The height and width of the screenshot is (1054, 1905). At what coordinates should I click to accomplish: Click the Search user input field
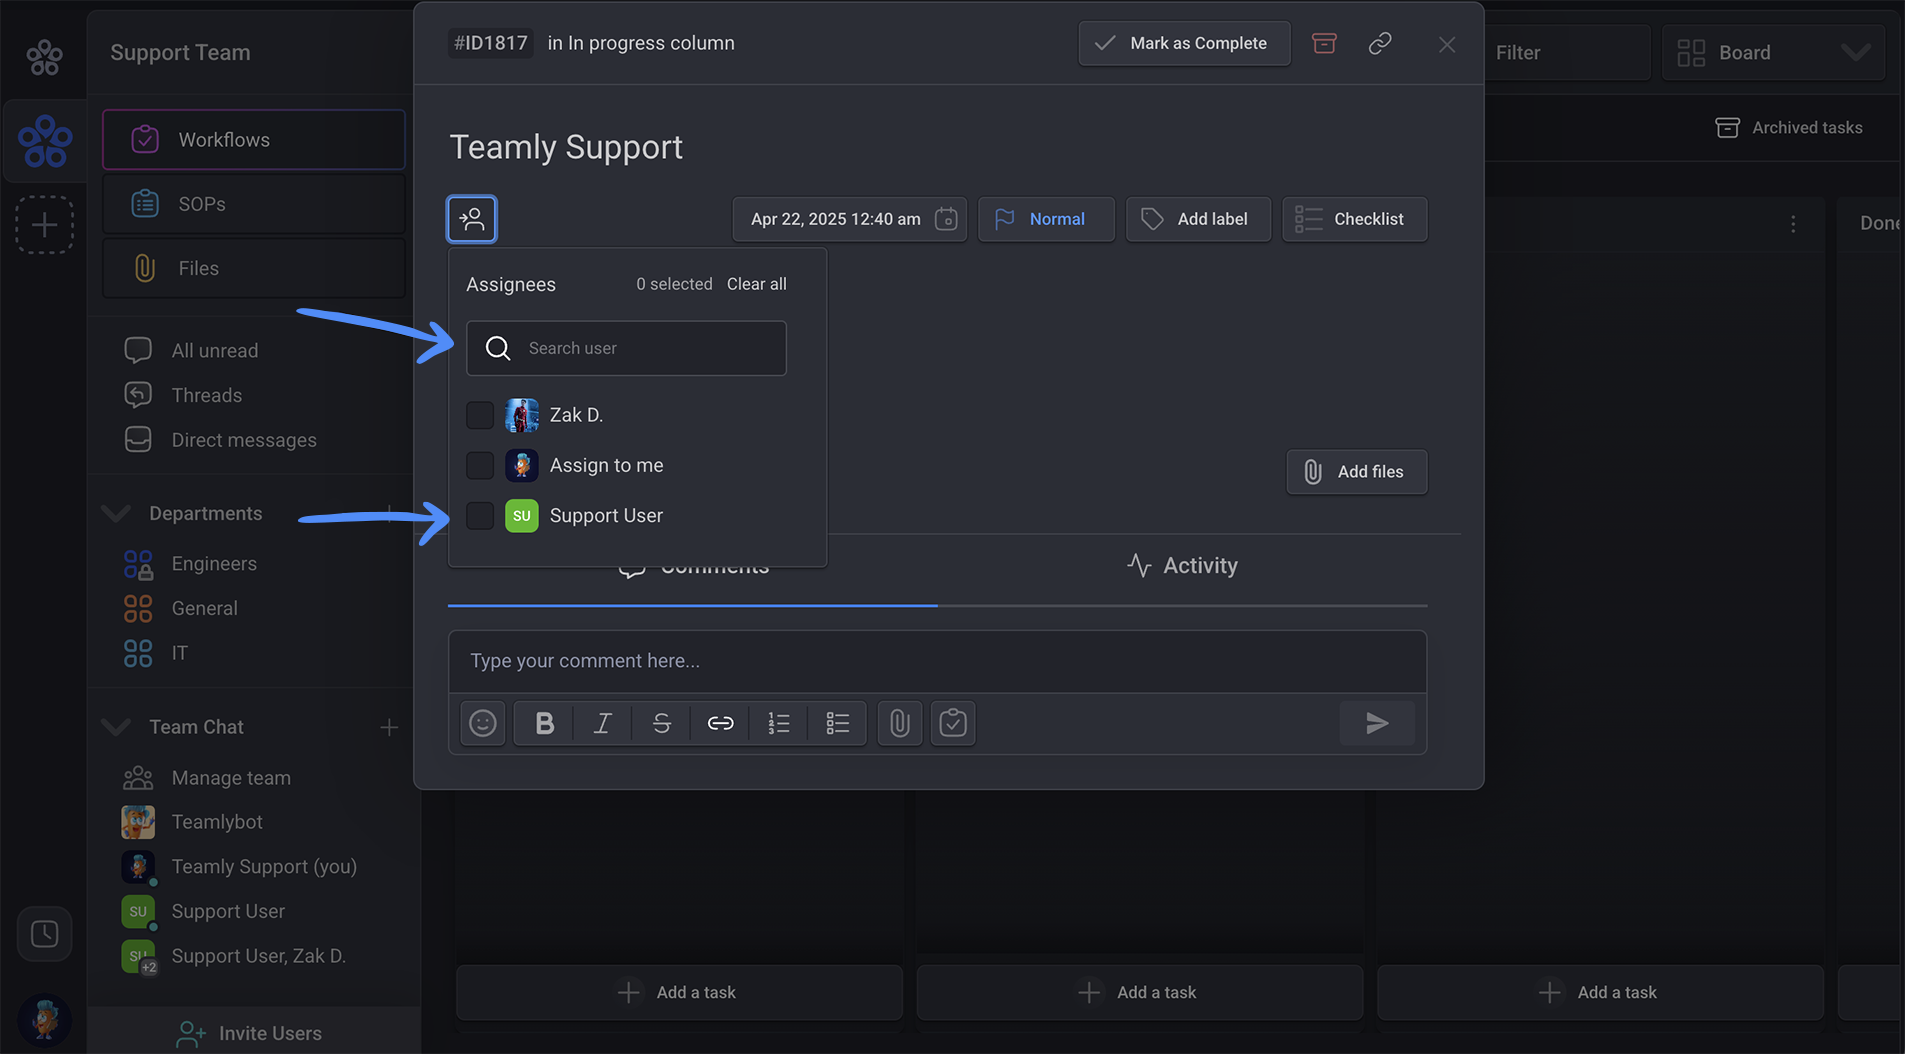click(626, 348)
